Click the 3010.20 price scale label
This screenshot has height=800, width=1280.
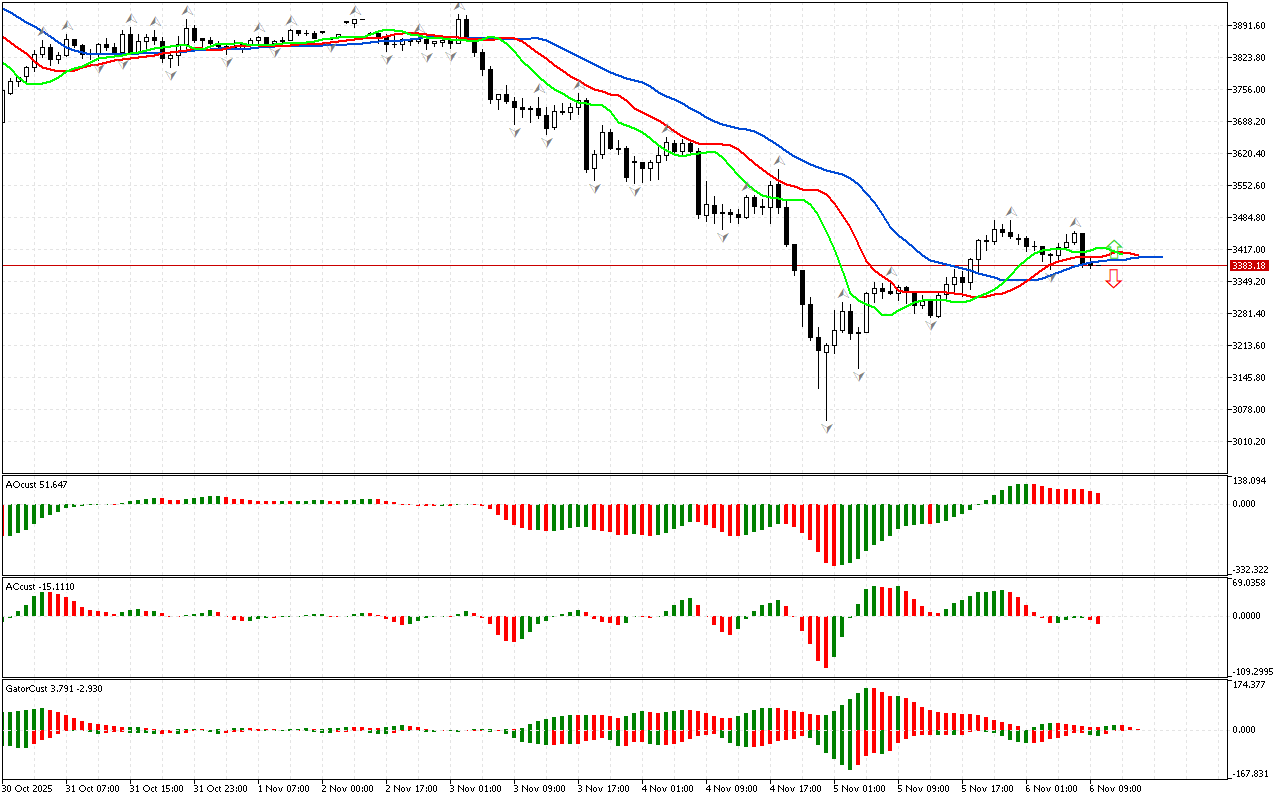[1251, 442]
